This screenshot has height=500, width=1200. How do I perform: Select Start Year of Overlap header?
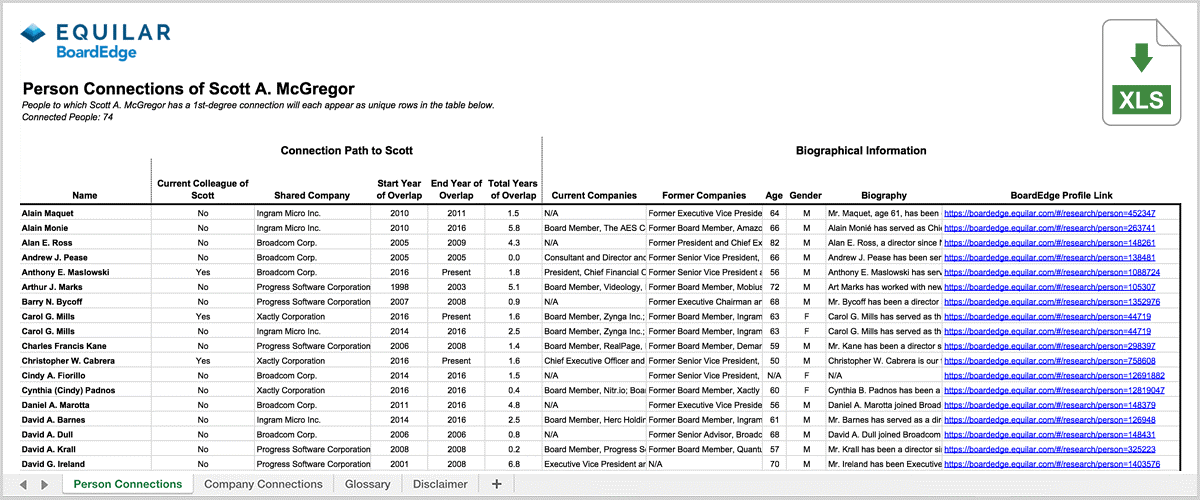click(x=398, y=189)
